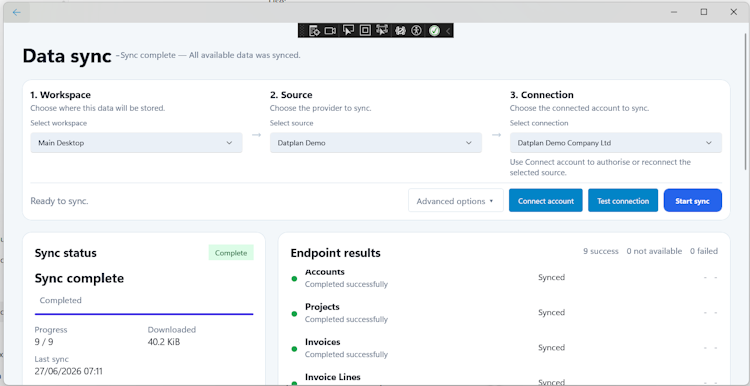Click the Invoices endpoint row title
This screenshot has height=386, width=750.
(323, 342)
